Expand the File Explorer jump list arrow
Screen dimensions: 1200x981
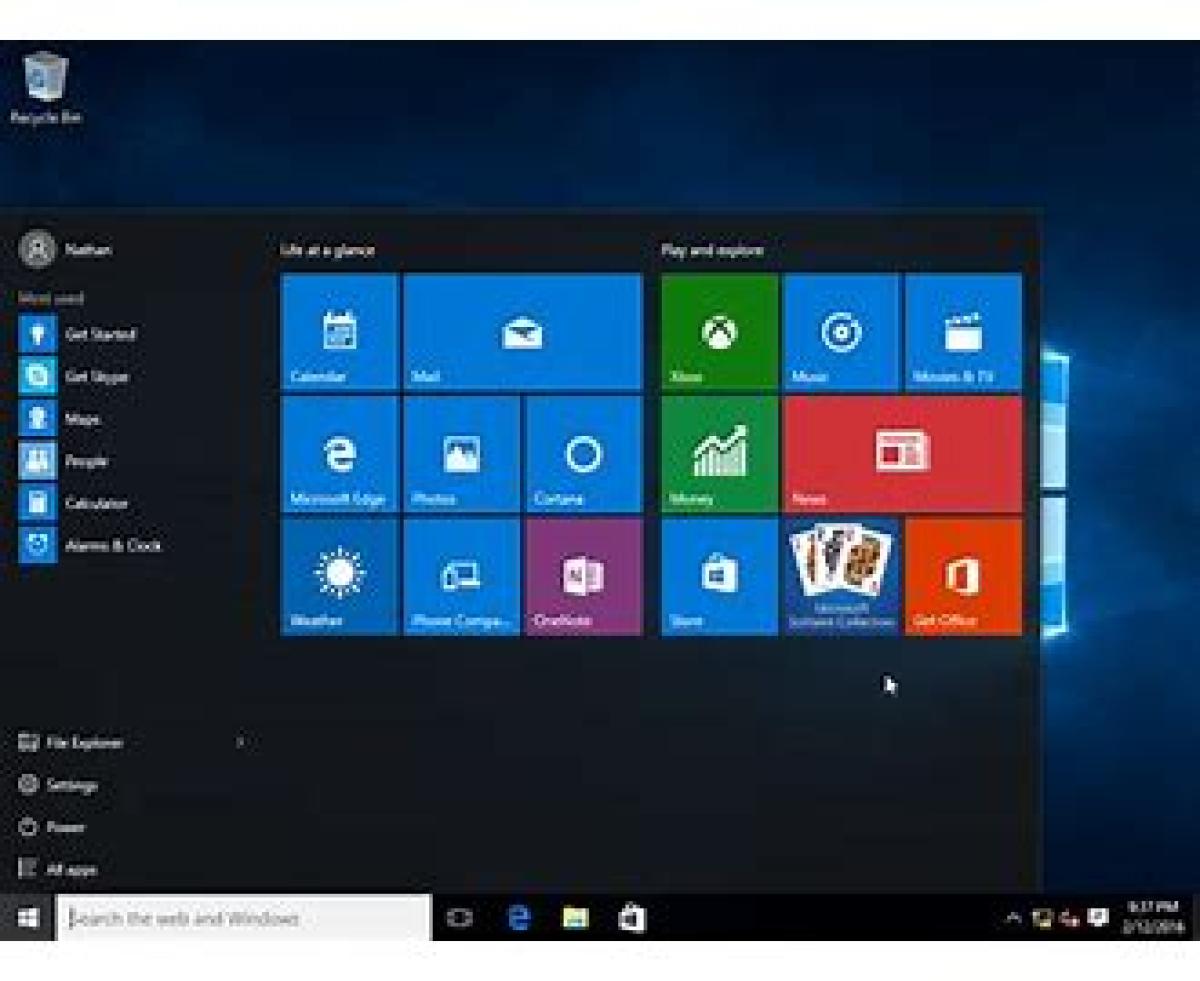pyautogui.click(x=240, y=743)
